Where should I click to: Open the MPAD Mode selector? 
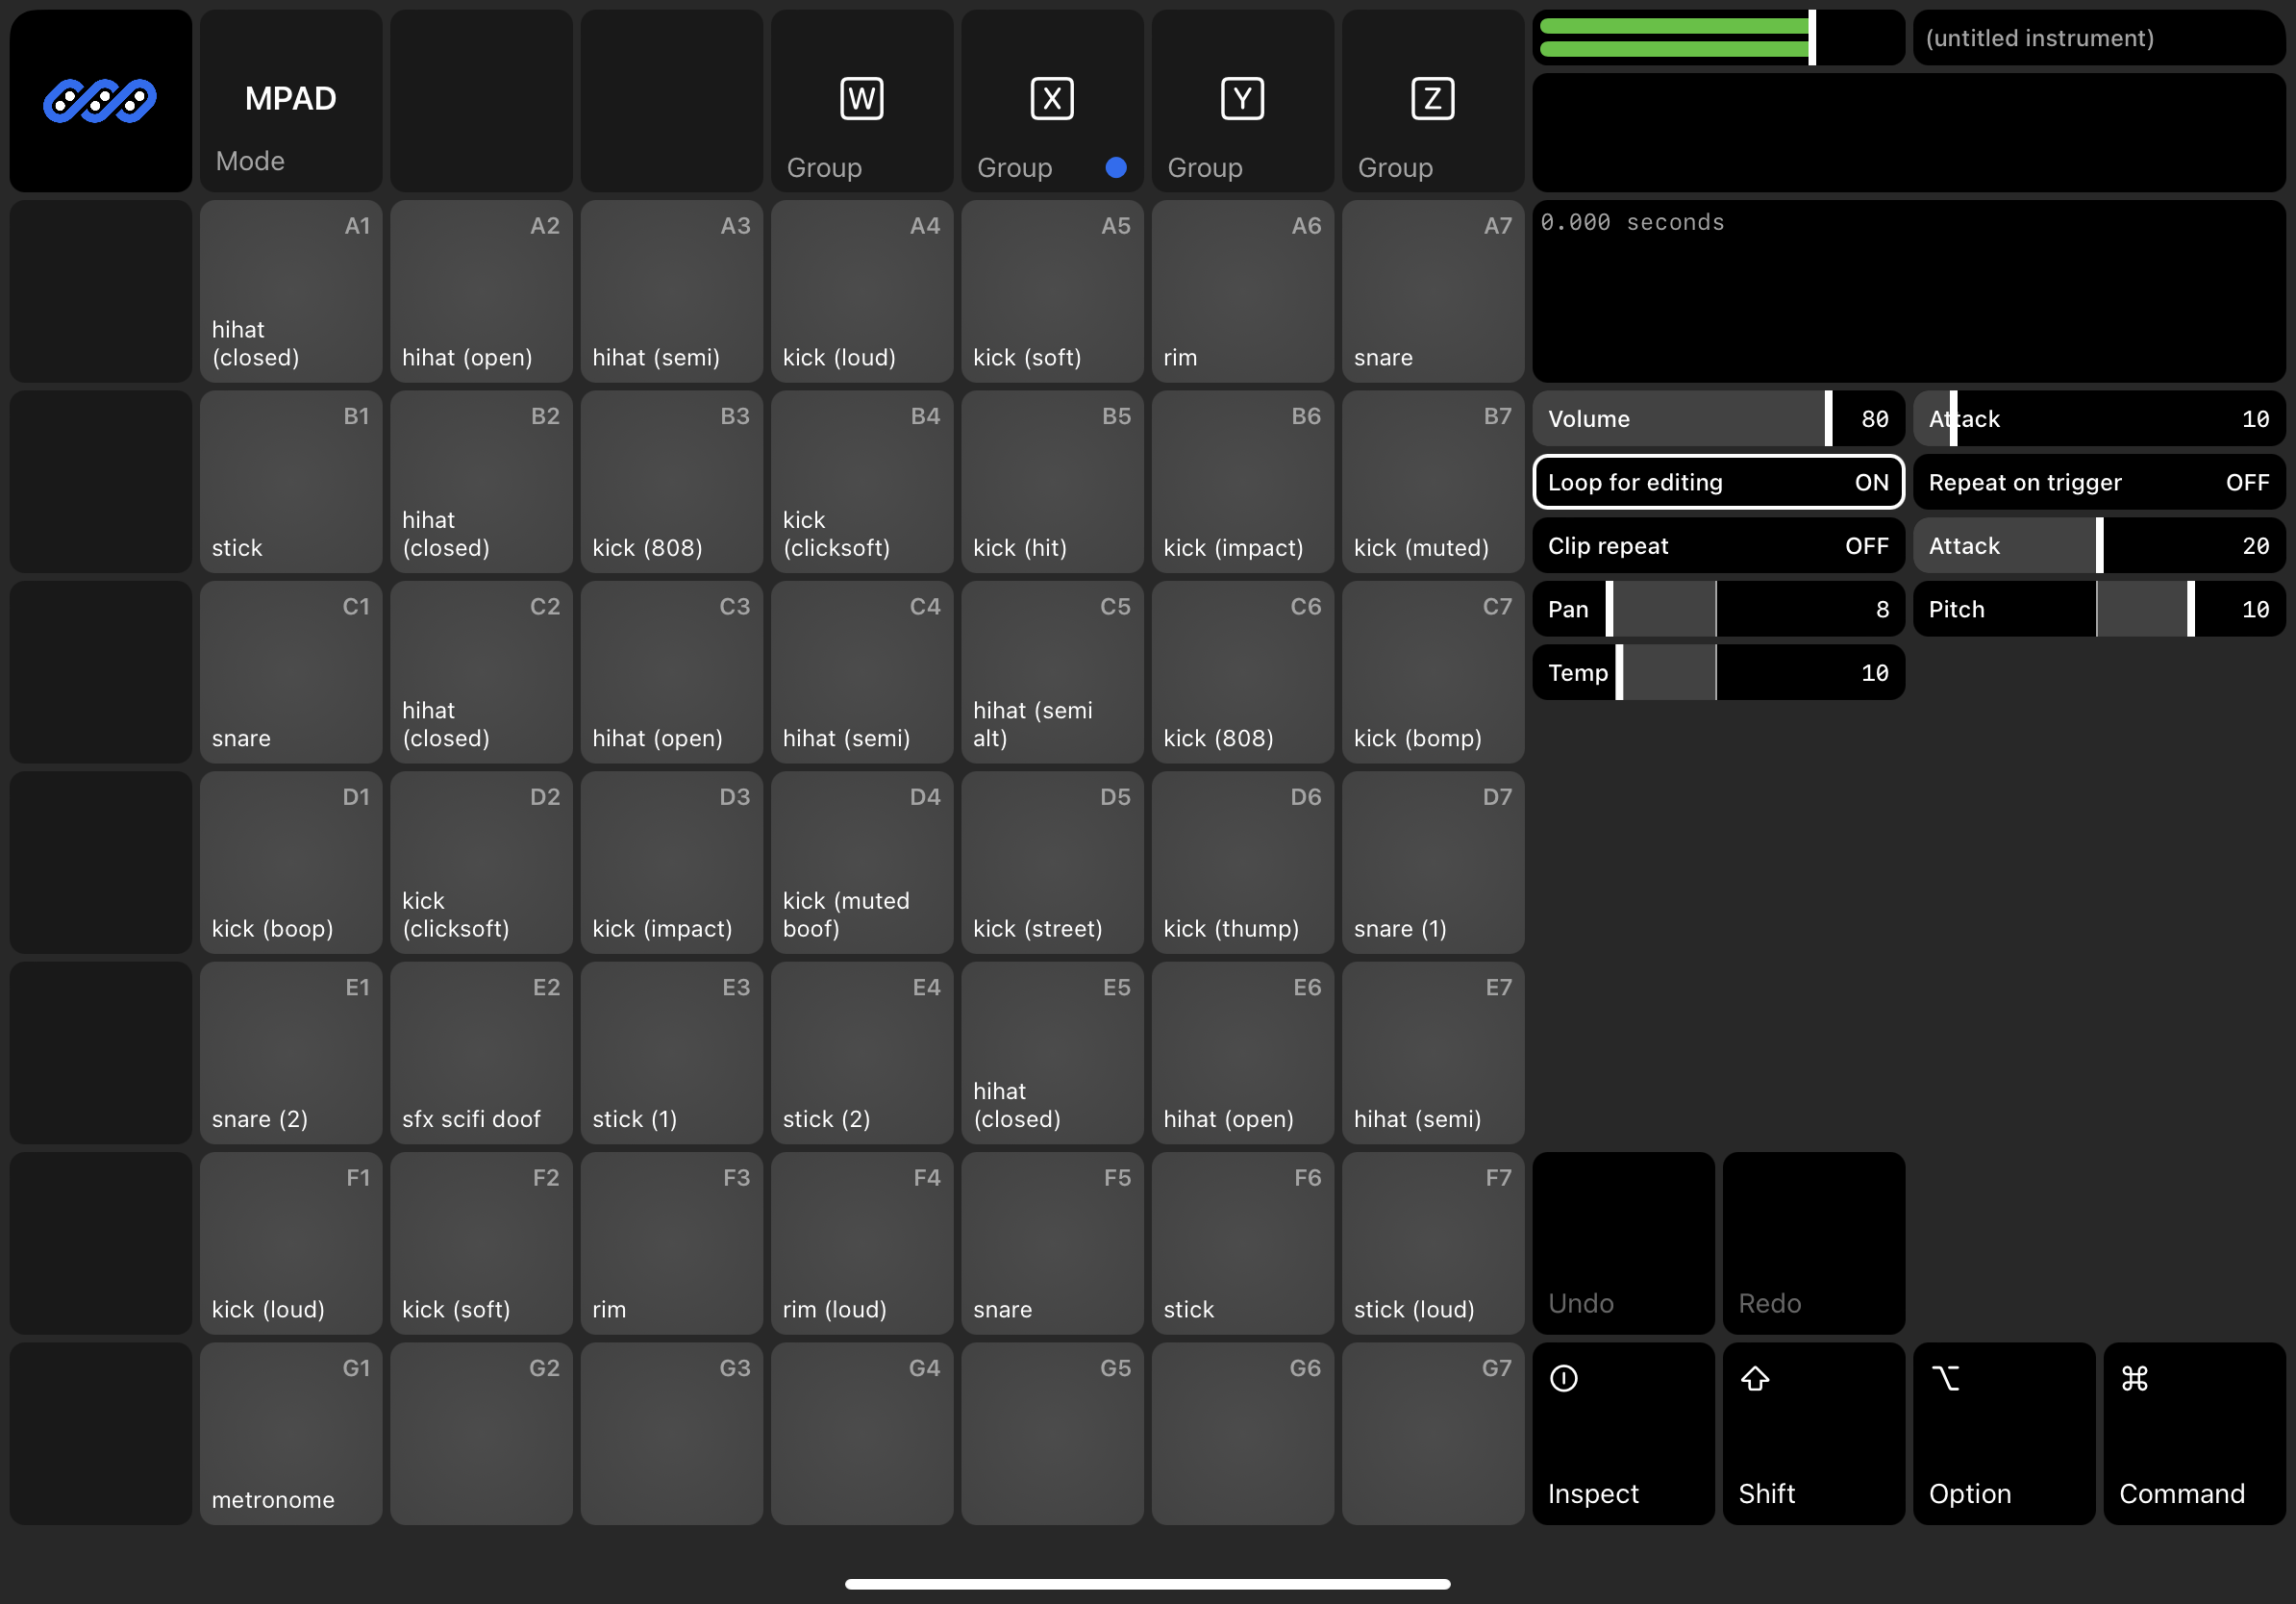point(290,100)
